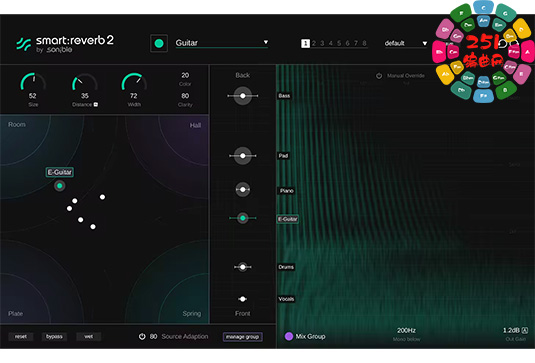Click the purple Mix Group circle
Image resolution: width=535 pixels, height=363 pixels.
pos(289,336)
